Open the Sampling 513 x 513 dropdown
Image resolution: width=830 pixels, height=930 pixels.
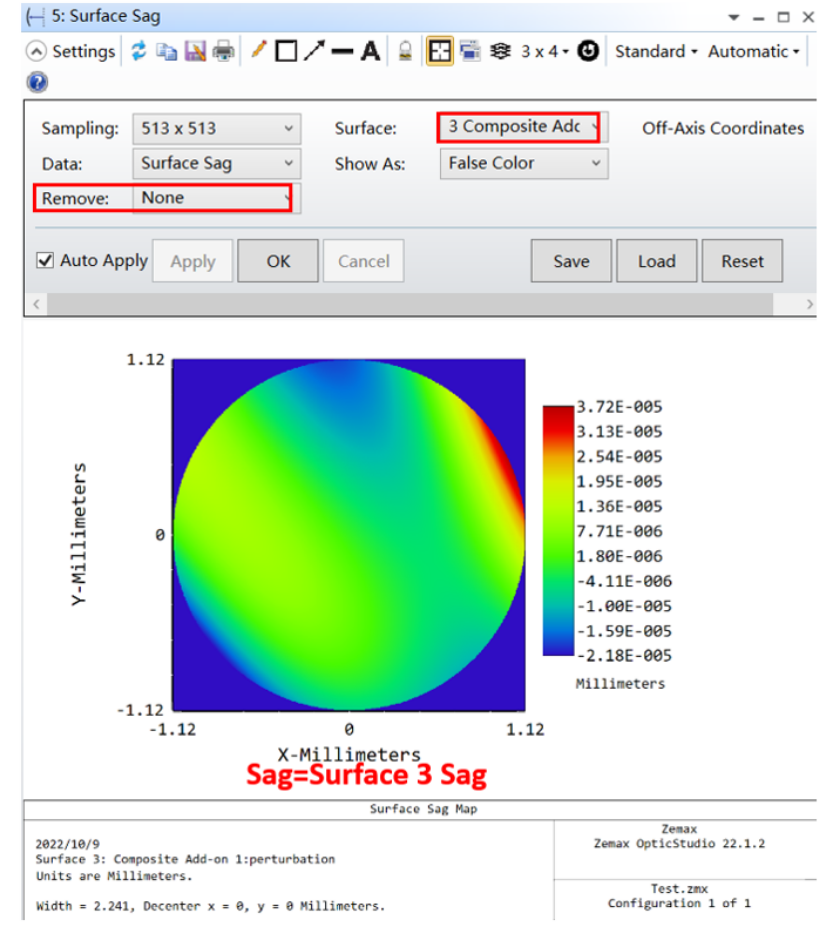click(217, 129)
